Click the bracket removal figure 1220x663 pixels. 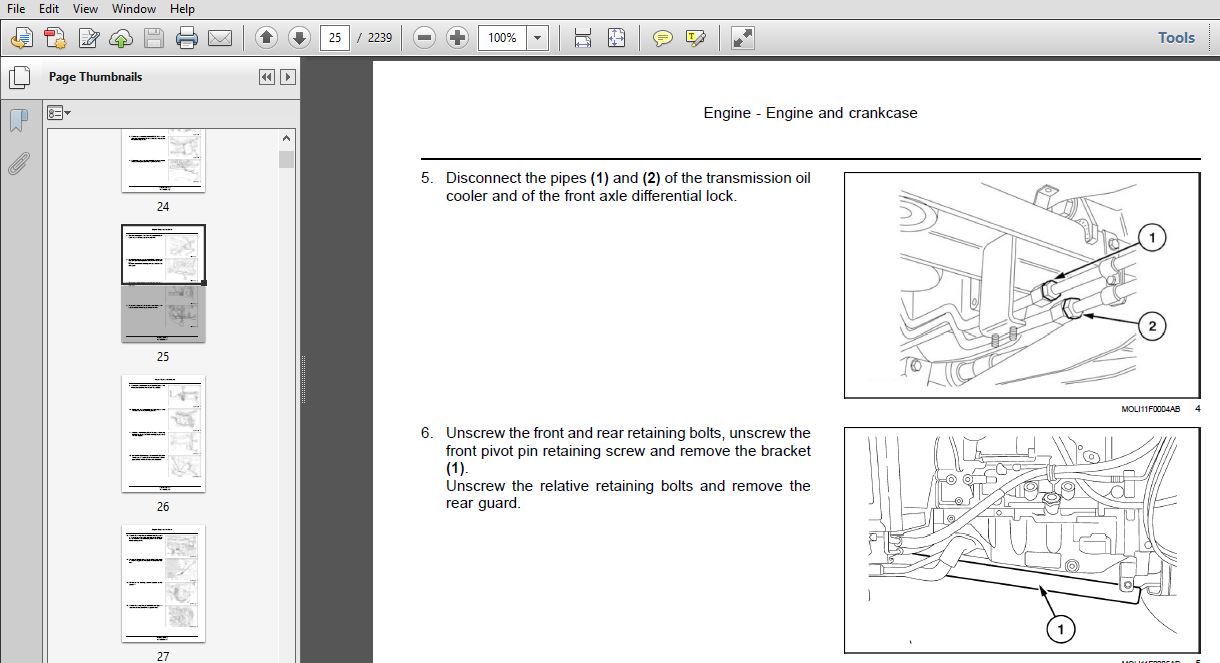(1021, 540)
